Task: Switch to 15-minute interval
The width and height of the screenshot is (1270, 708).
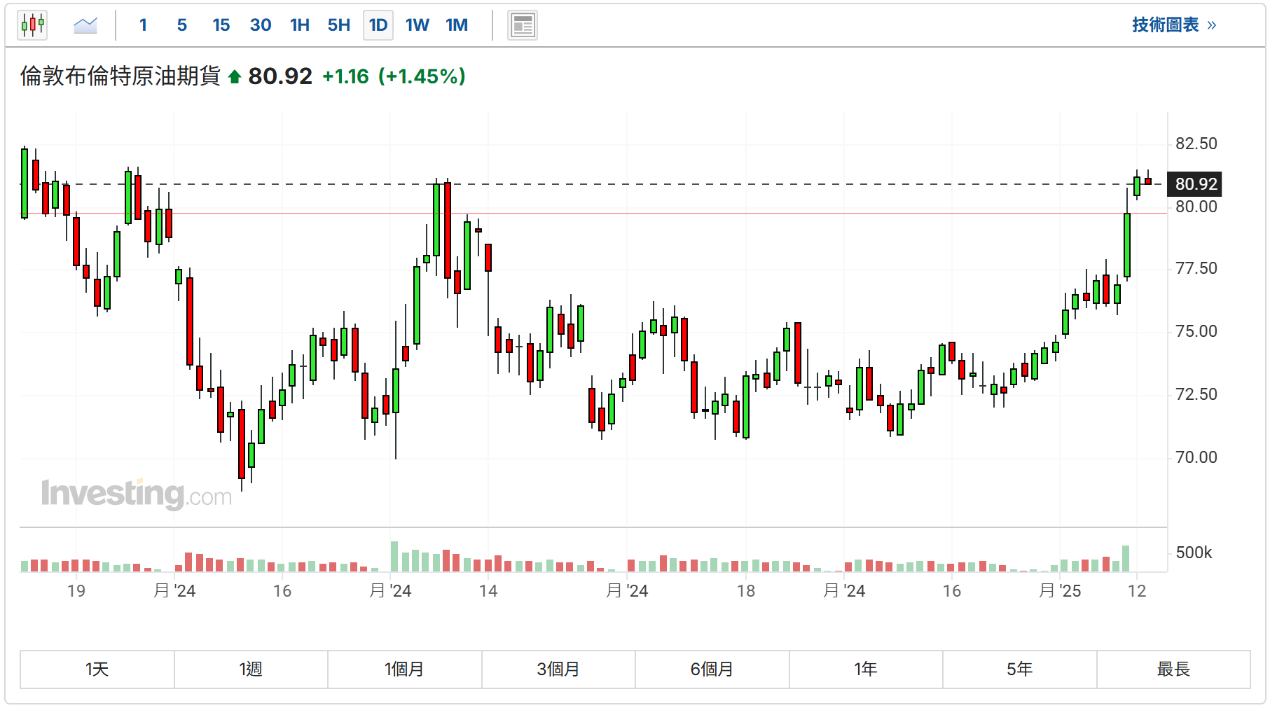Action: [x=221, y=25]
